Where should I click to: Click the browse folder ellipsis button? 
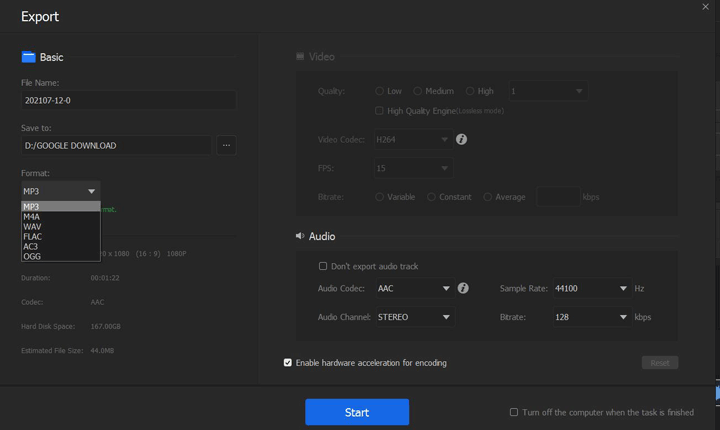click(226, 146)
